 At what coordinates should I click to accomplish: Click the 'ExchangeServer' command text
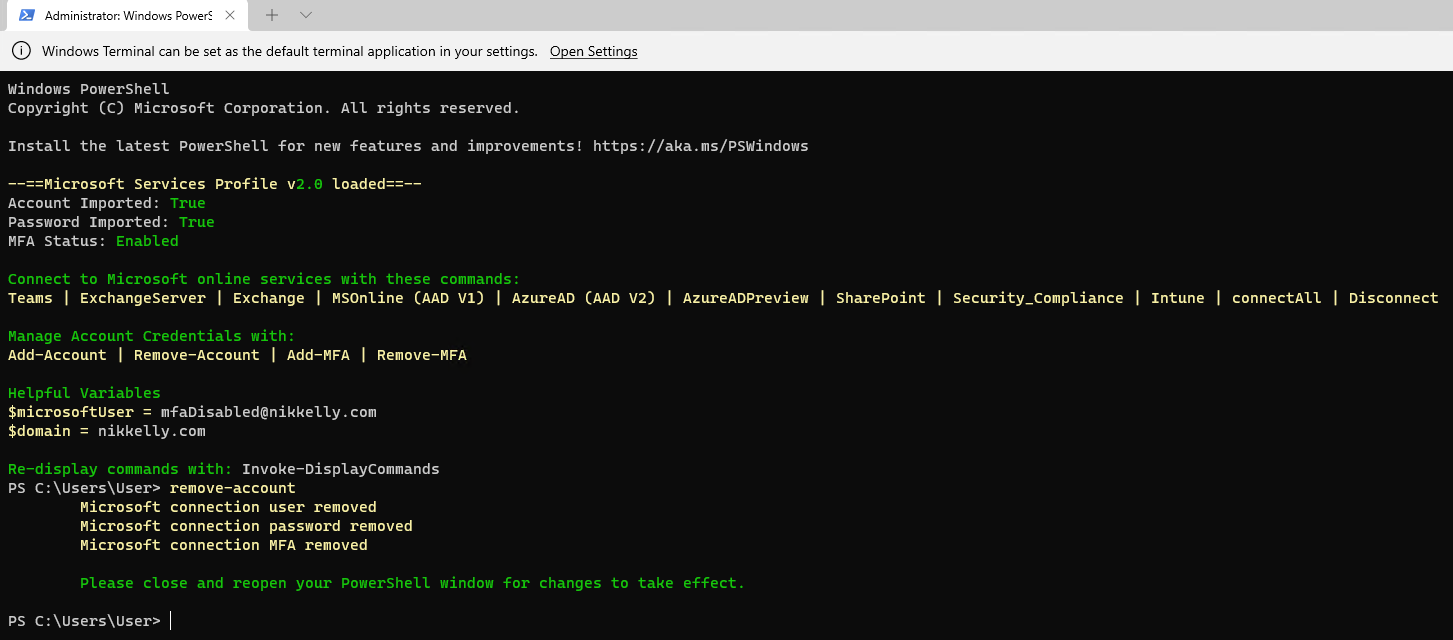[143, 298]
